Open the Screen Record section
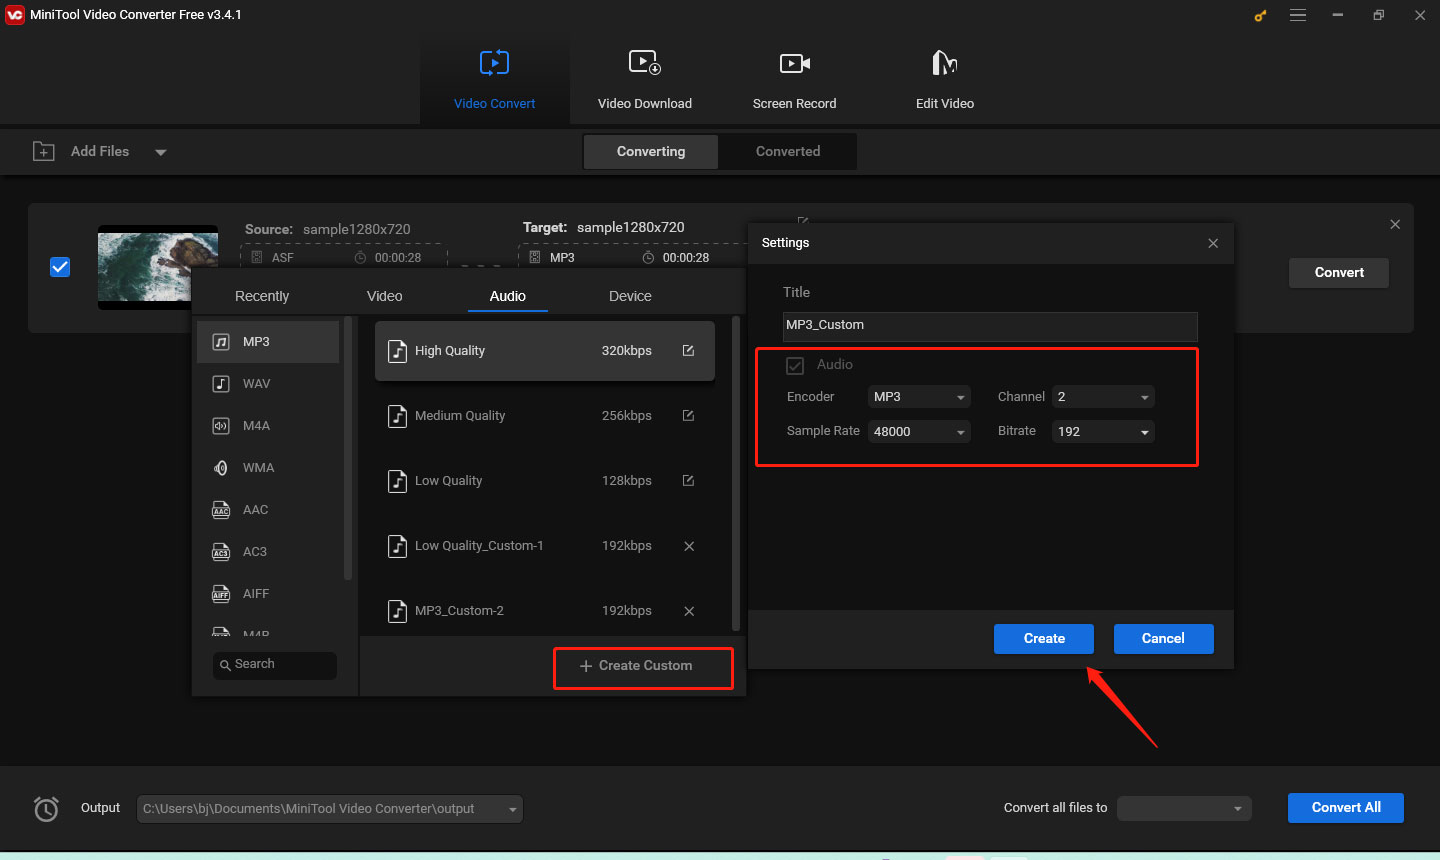This screenshot has width=1440, height=860. pos(794,80)
